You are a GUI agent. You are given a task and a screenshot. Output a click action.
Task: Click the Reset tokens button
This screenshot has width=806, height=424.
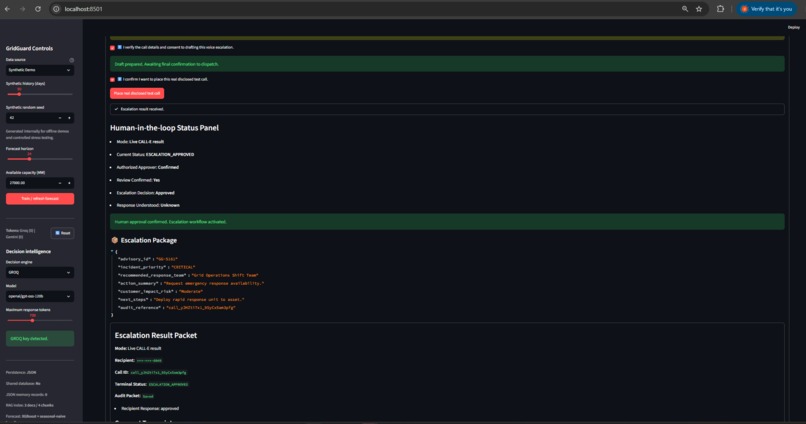62,233
